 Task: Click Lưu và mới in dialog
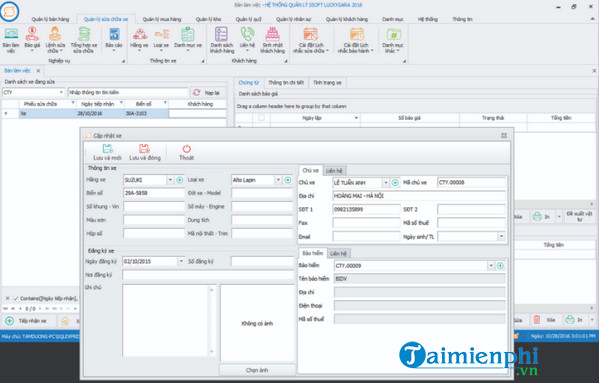click(107, 152)
